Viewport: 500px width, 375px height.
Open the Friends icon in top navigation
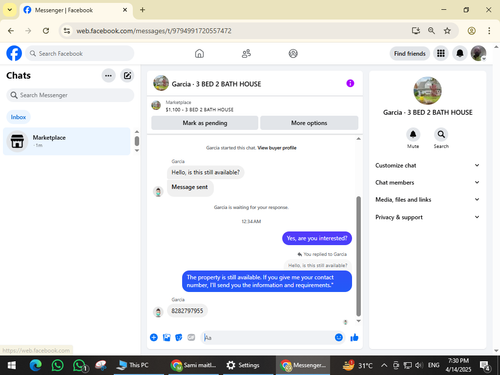246,53
